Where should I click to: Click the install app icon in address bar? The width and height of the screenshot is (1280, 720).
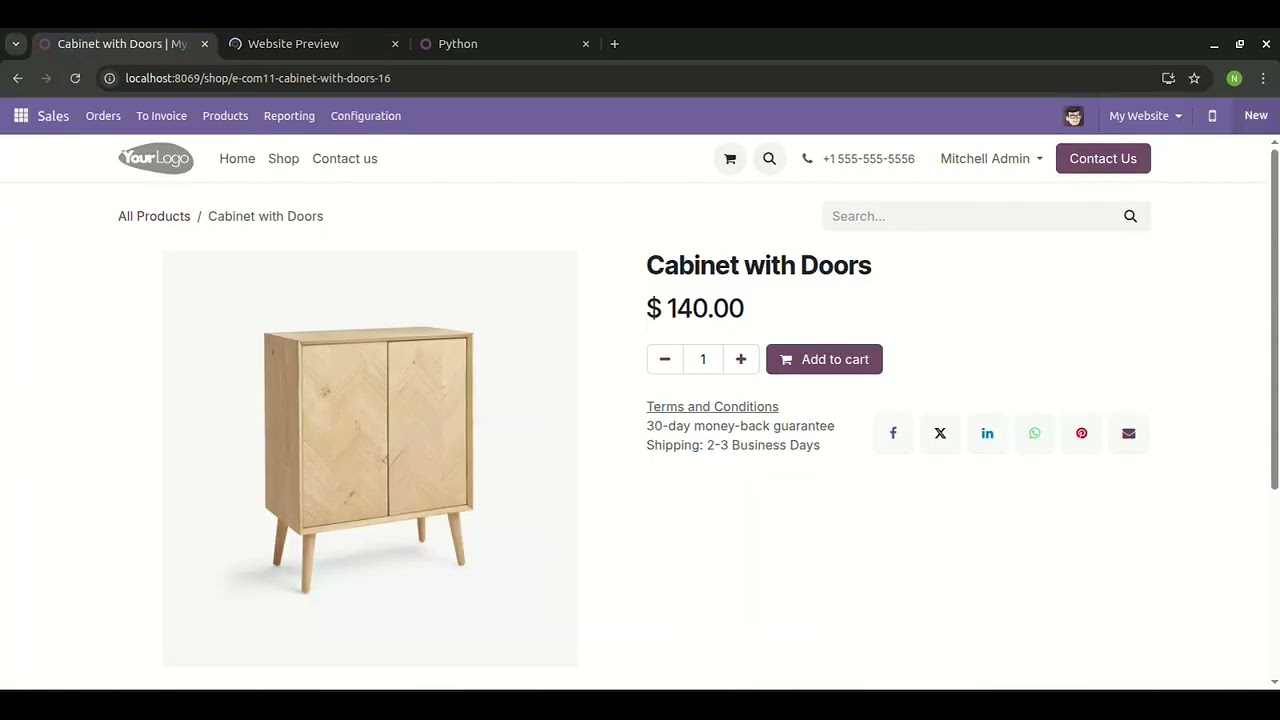[x=1168, y=78]
